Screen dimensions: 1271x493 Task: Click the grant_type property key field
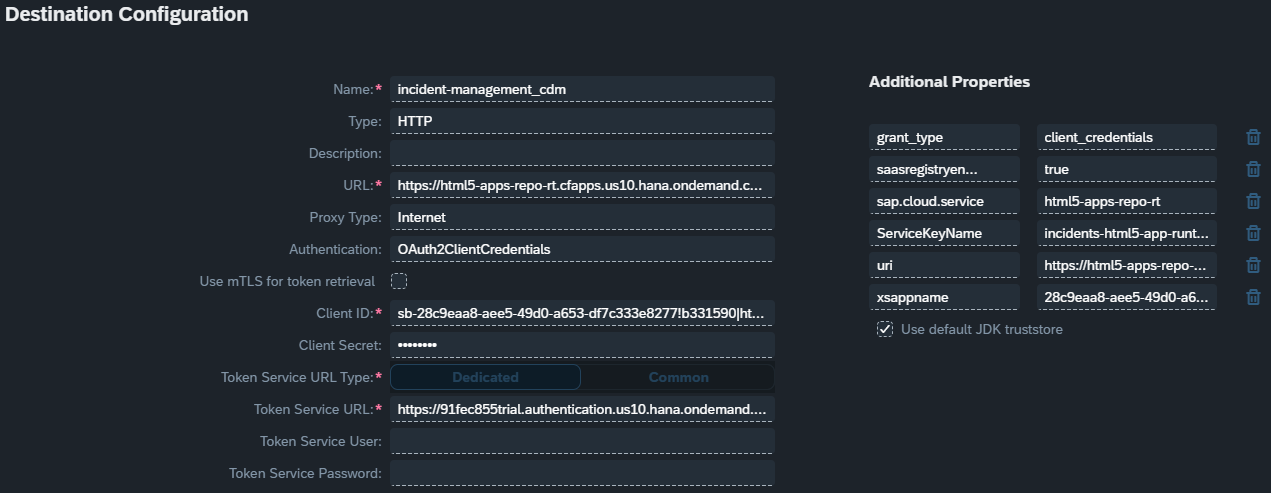click(944, 137)
